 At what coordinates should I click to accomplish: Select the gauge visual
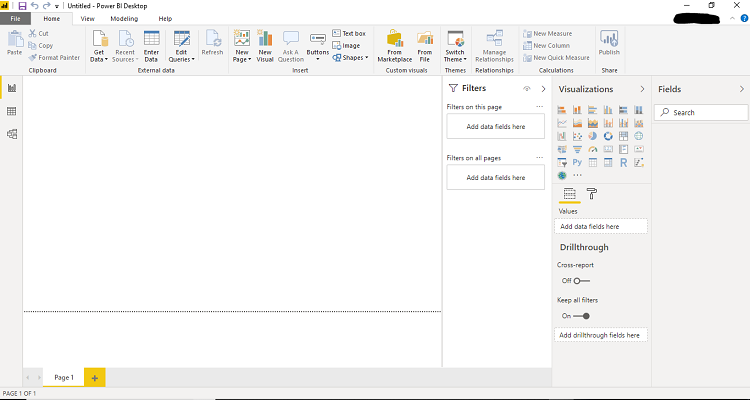click(593, 149)
